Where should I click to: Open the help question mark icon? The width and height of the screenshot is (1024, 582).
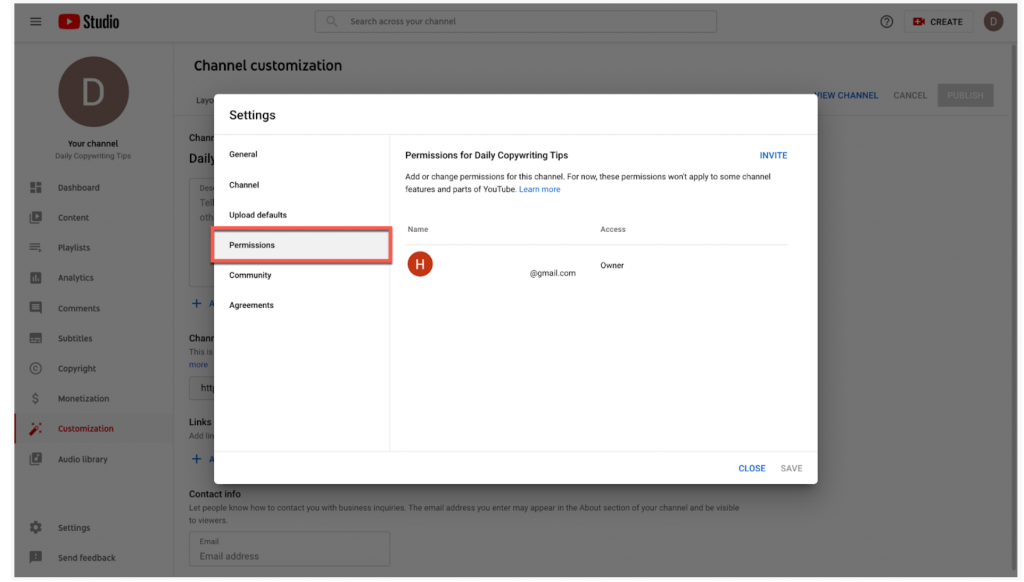[x=886, y=22]
